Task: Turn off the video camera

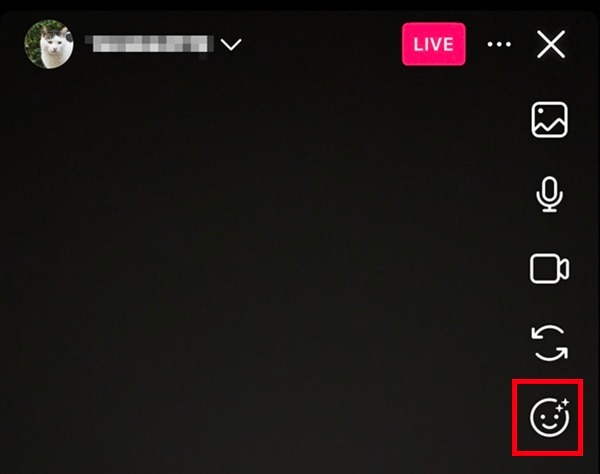Action: pos(549,268)
